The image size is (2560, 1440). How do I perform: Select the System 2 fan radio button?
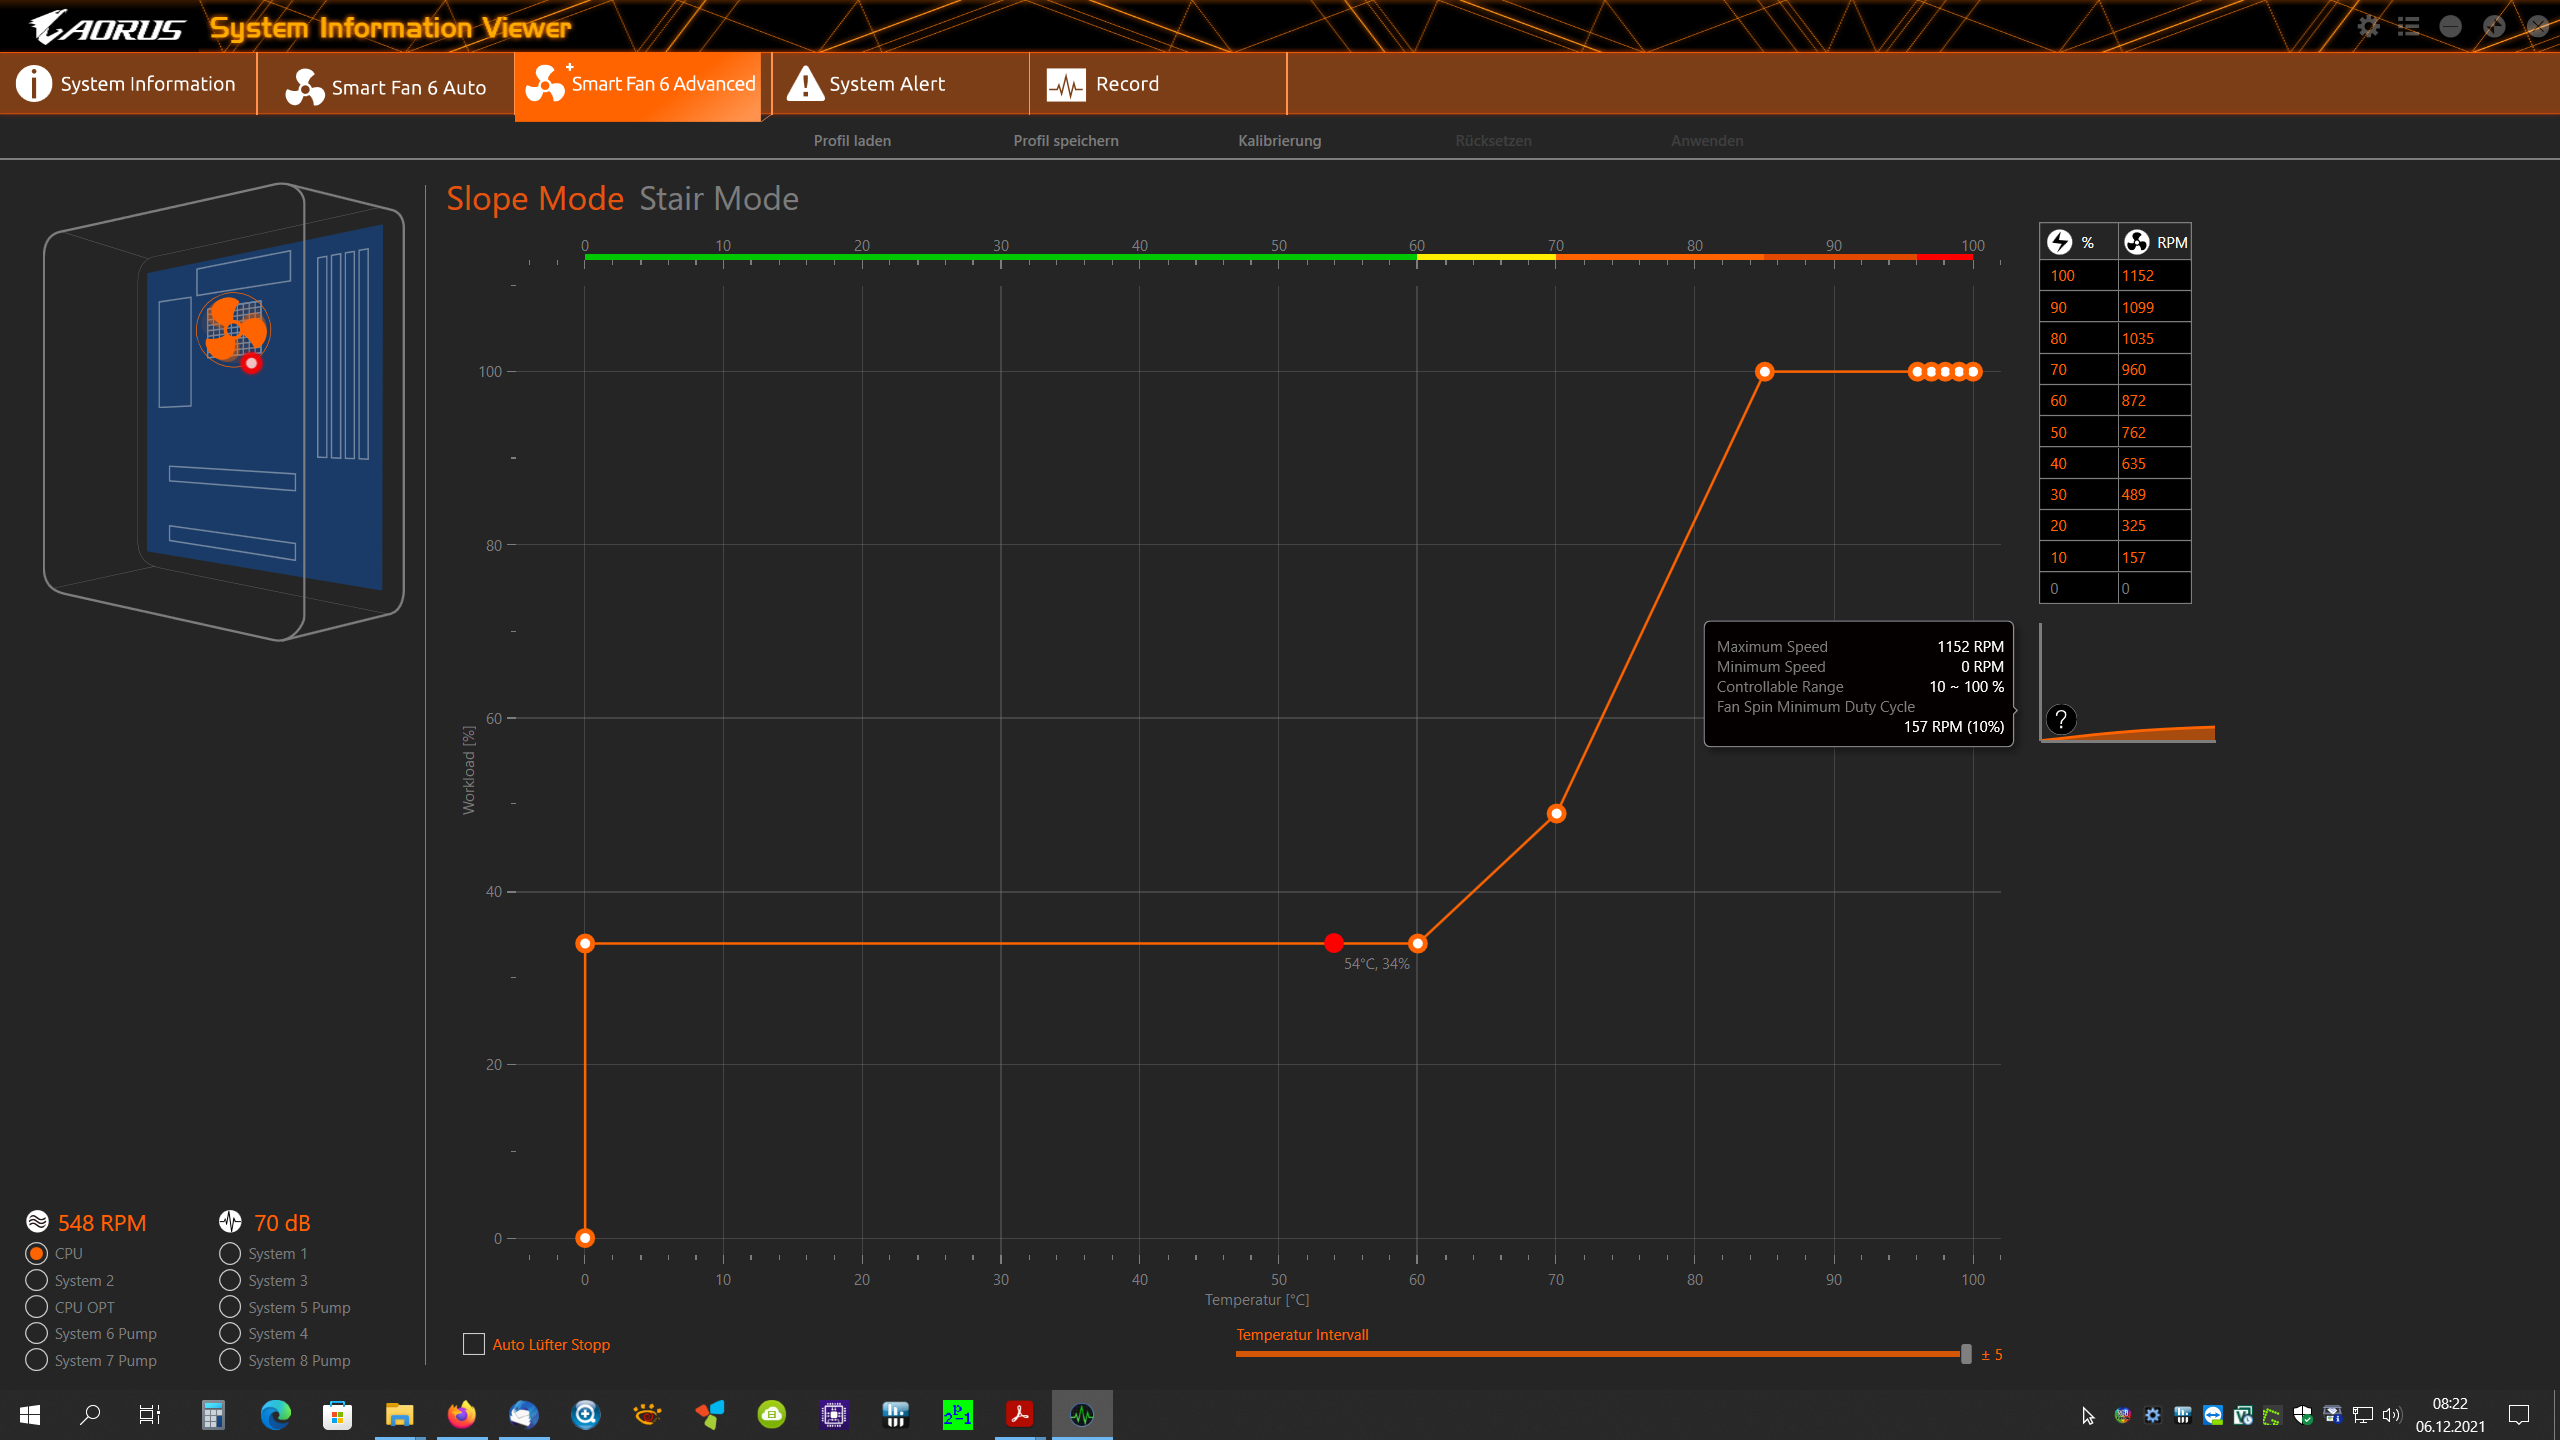pyautogui.click(x=37, y=1280)
